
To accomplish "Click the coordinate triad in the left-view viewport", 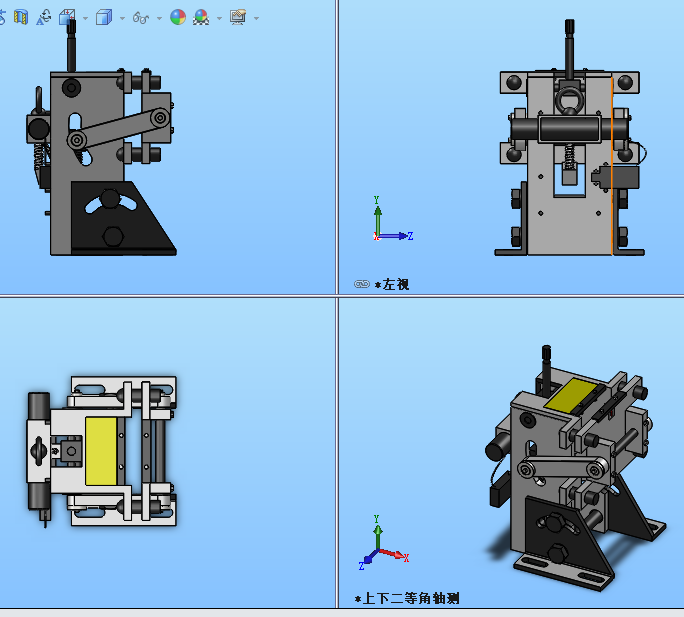I will click(392, 219).
